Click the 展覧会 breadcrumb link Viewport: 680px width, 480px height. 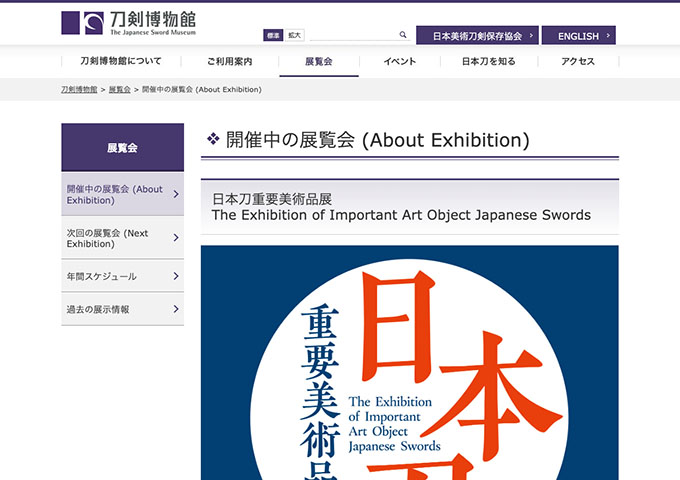120,89
